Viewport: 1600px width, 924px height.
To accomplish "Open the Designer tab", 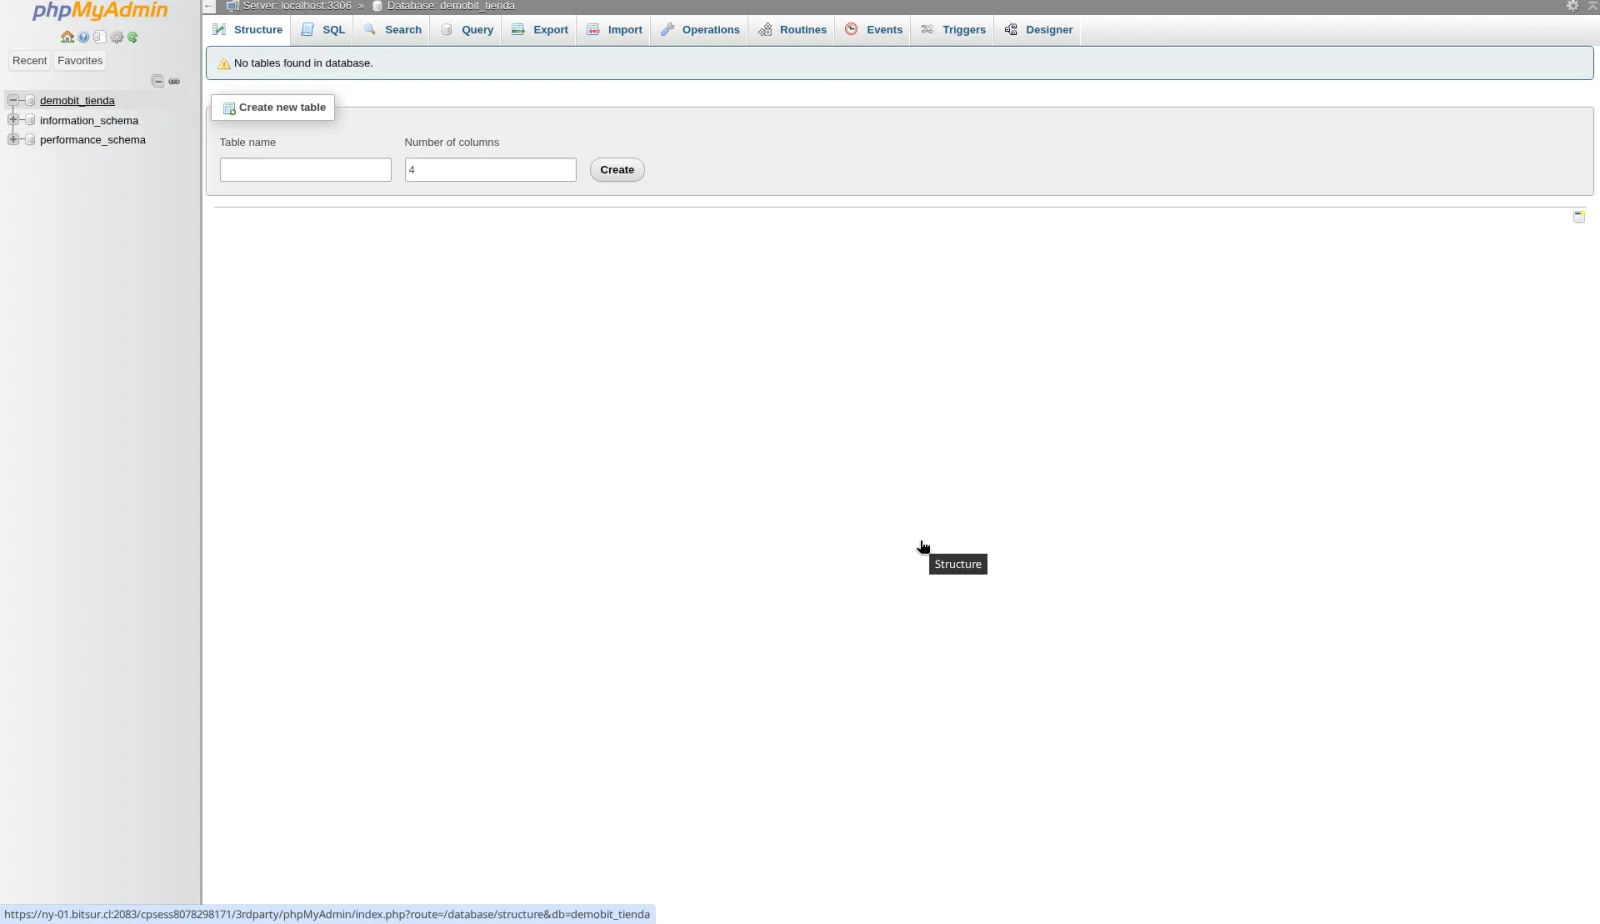I will click(1039, 30).
